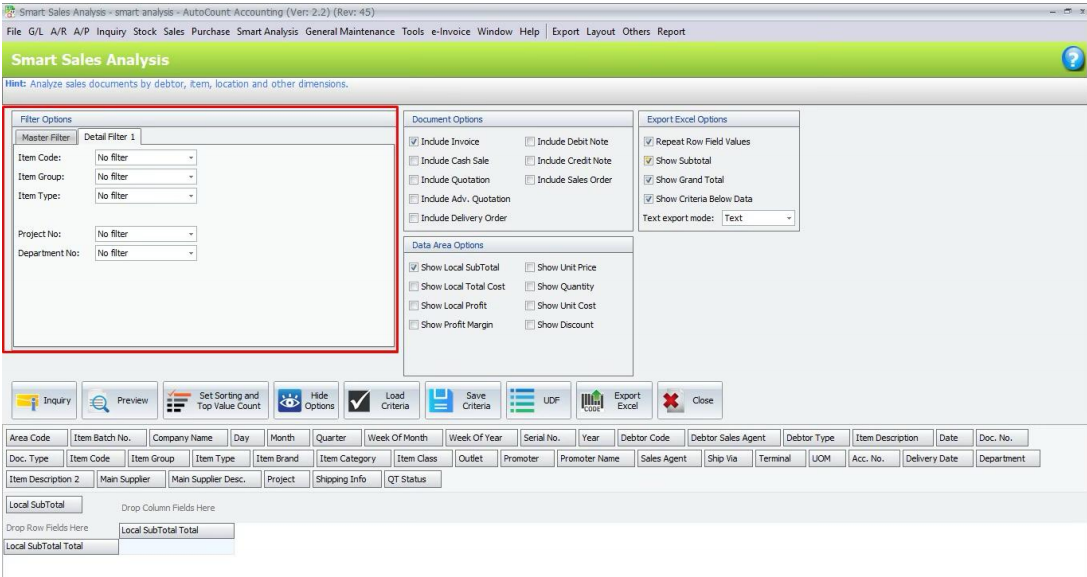This screenshot has width=1087, height=577.
Task: Expand the Department No filter dropdown
Action: point(191,254)
